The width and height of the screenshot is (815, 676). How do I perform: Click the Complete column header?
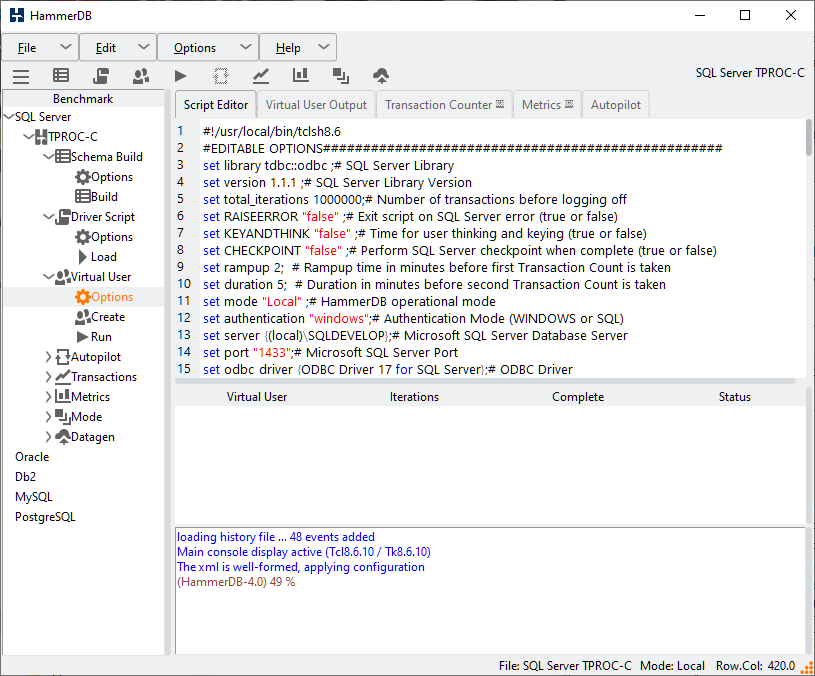click(x=578, y=397)
